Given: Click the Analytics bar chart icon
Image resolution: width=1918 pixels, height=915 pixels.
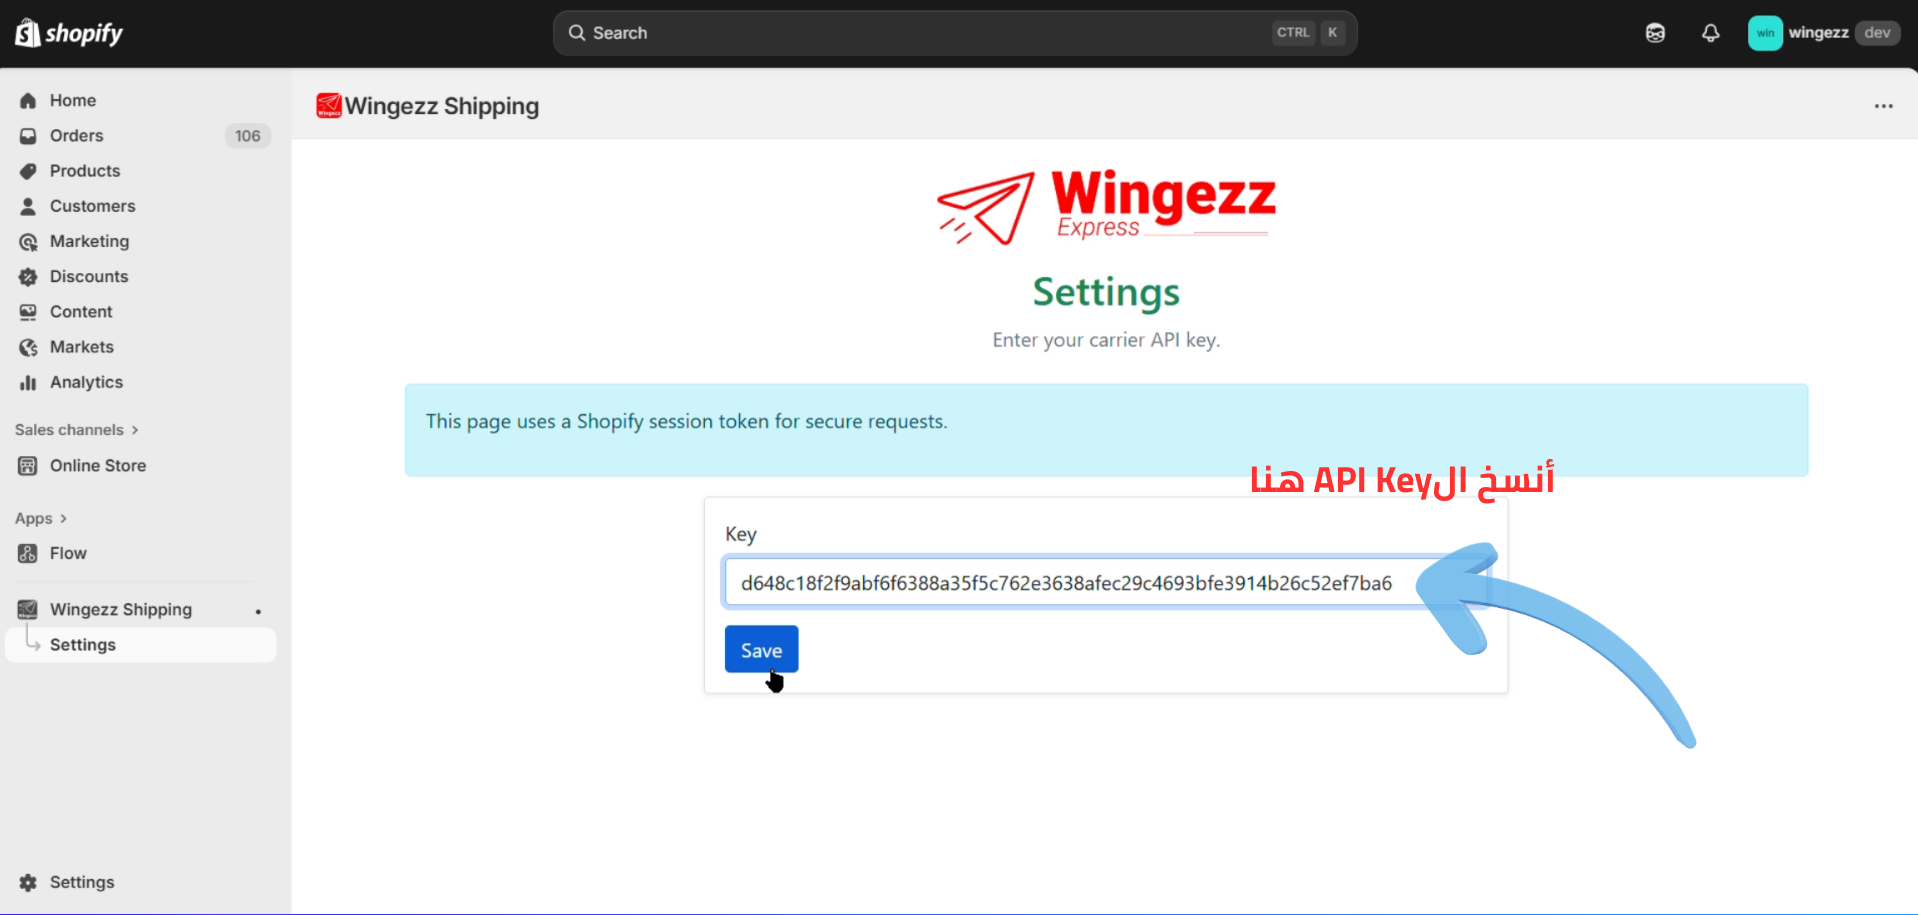Looking at the screenshot, I should point(28,383).
